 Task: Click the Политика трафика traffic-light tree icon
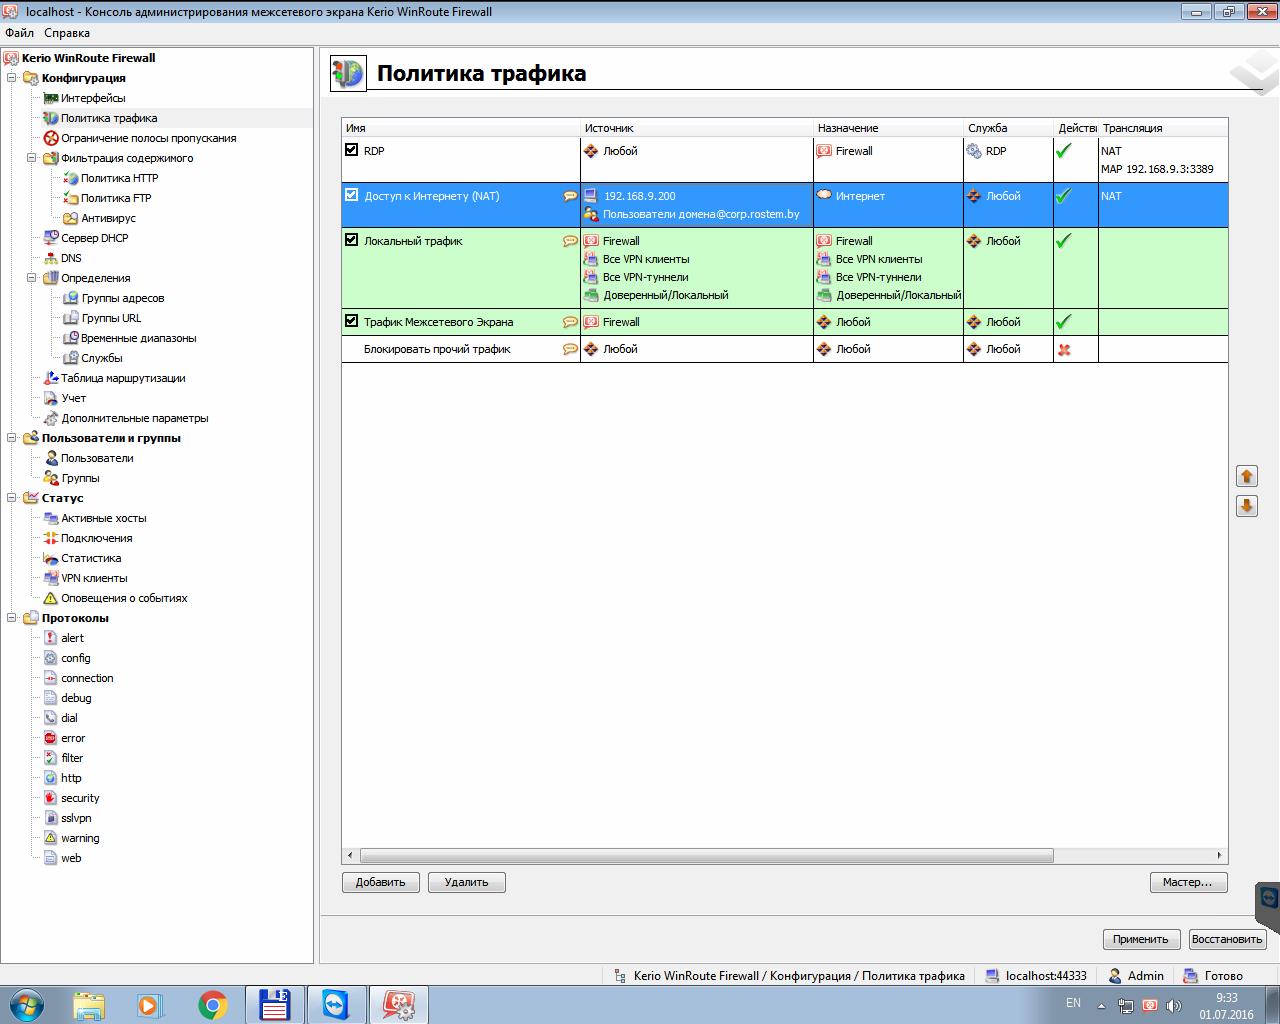[x=50, y=118]
